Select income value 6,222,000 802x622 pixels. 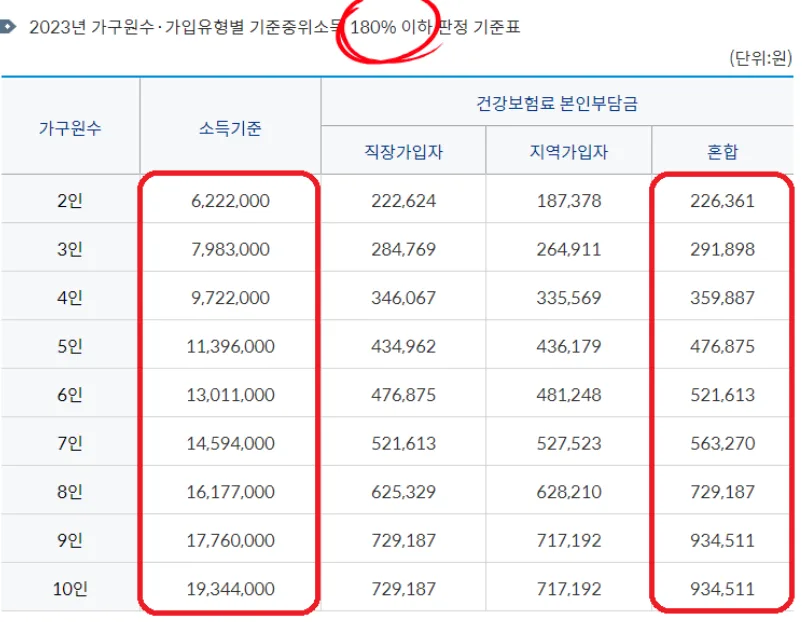coord(230,201)
